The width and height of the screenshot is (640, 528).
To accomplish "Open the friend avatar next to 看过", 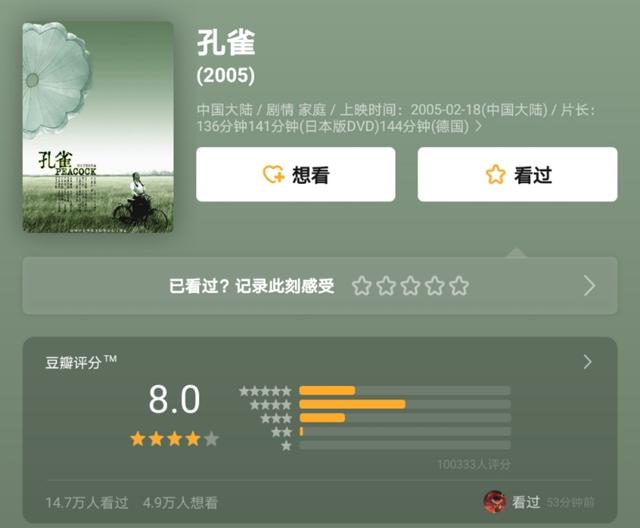I will (495, 502).
